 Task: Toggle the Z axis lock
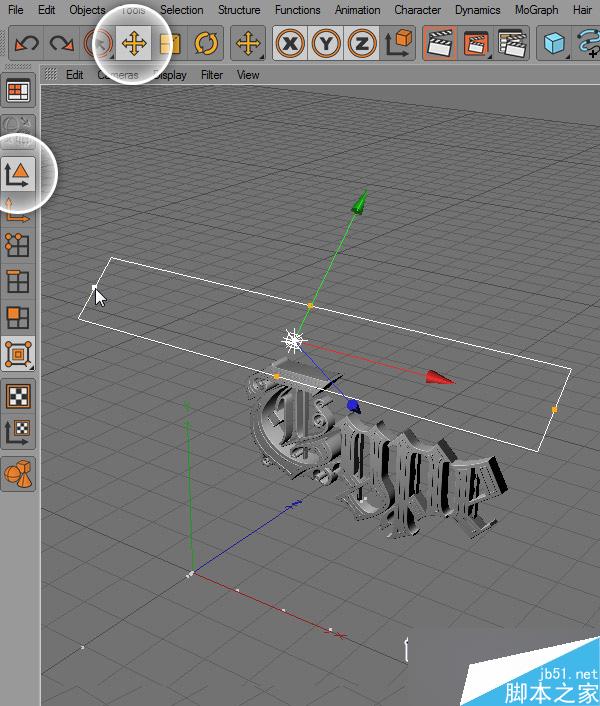(x=361, y=43)
